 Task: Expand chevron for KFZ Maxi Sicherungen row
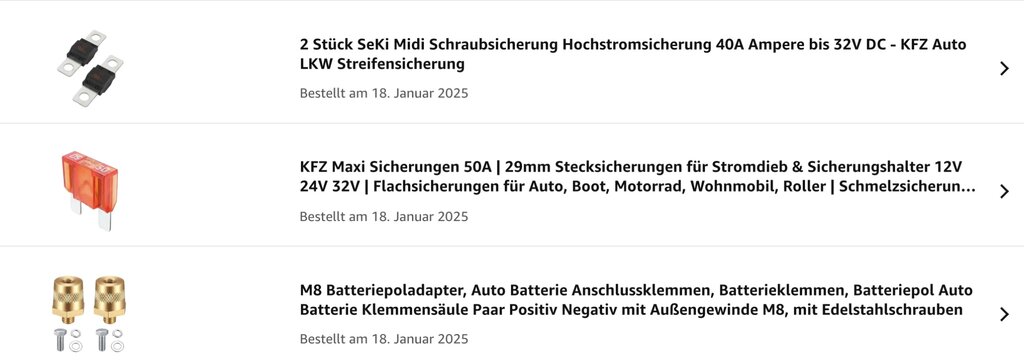pyautogui.click(x=1004, y=191)
